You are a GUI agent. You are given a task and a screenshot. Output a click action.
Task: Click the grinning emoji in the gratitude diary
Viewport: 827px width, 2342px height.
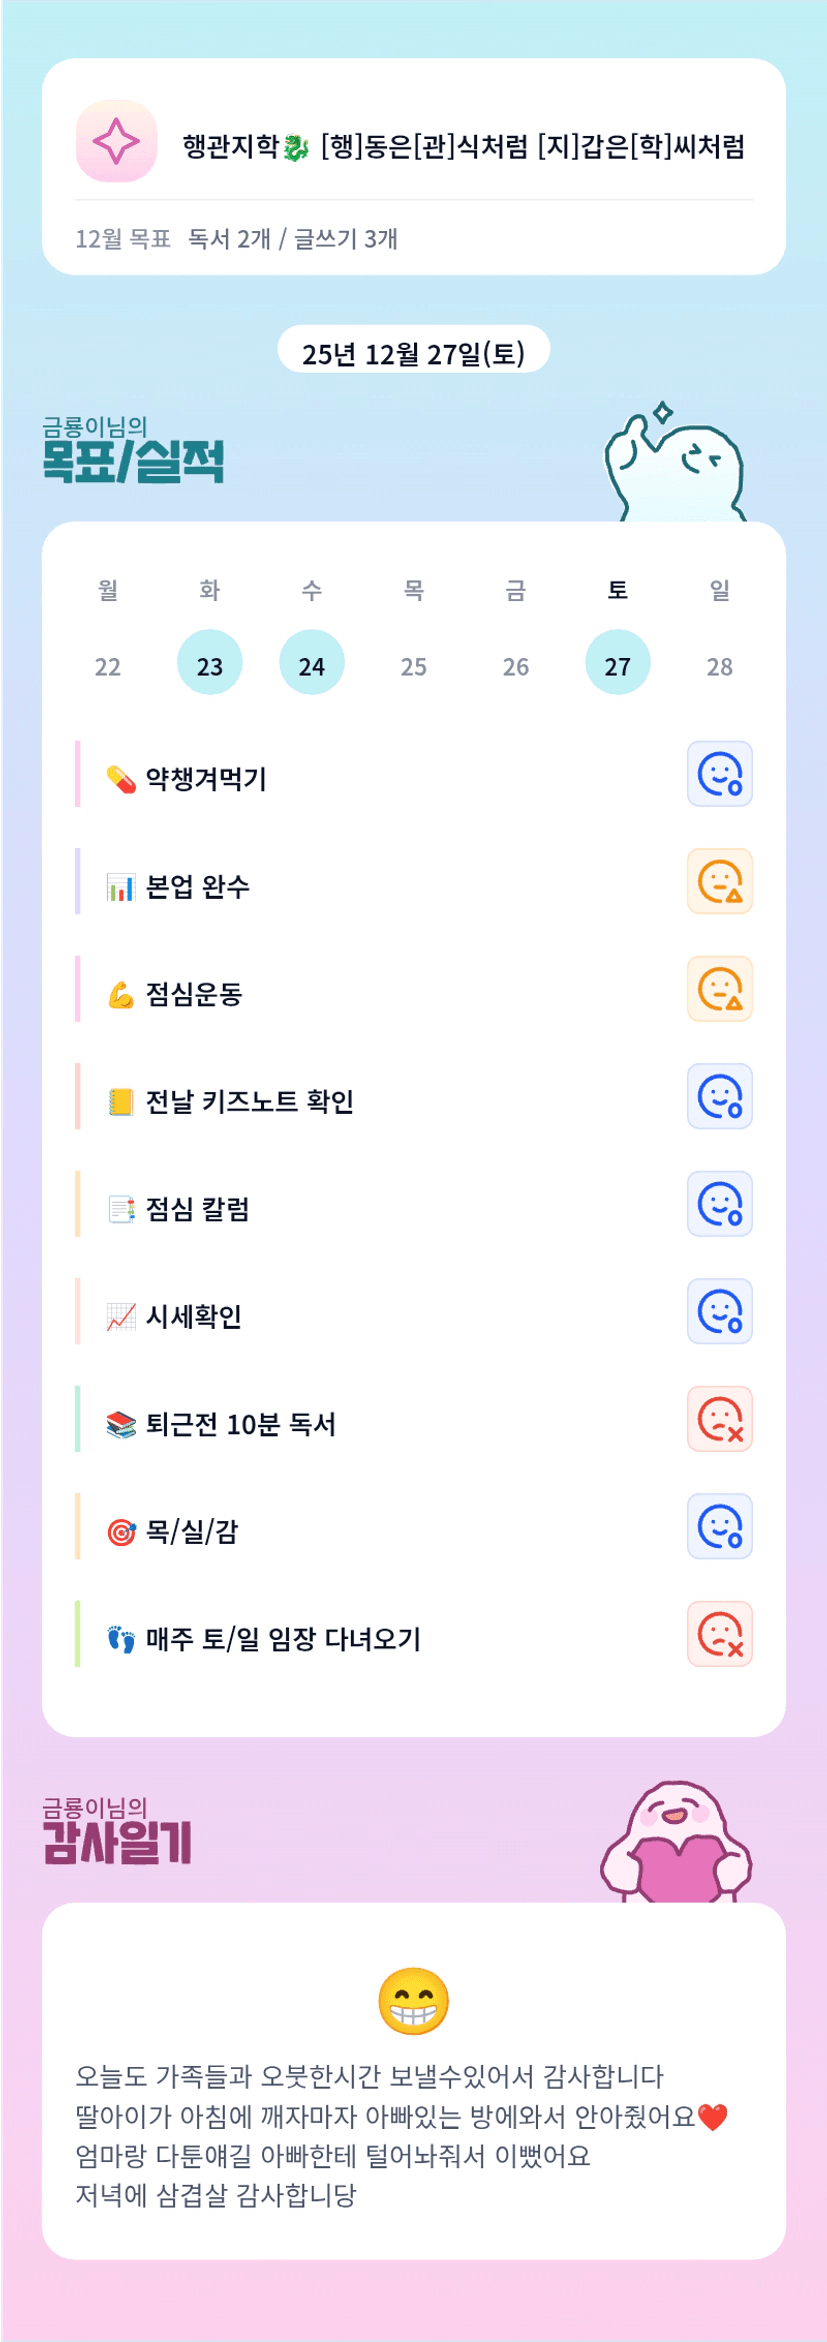(413, 2001)
